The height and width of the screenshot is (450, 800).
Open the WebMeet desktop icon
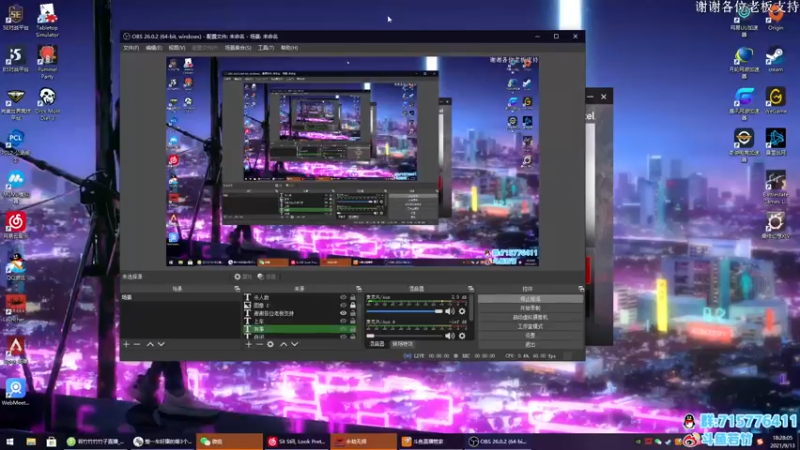tap(16, 392)
